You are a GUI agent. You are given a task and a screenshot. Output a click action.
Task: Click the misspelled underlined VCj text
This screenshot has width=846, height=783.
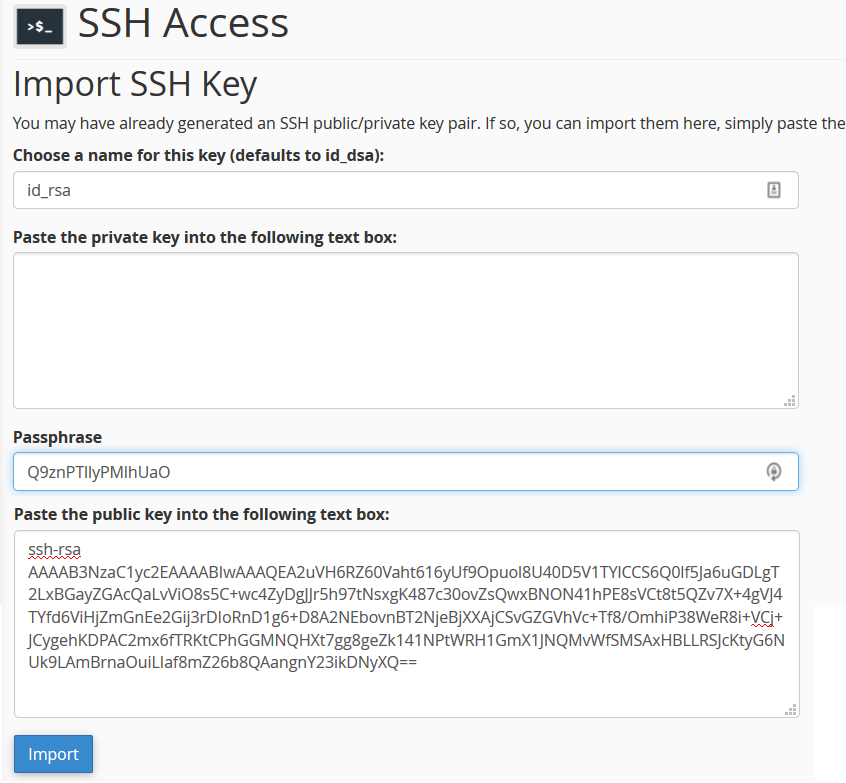point(762,617)
